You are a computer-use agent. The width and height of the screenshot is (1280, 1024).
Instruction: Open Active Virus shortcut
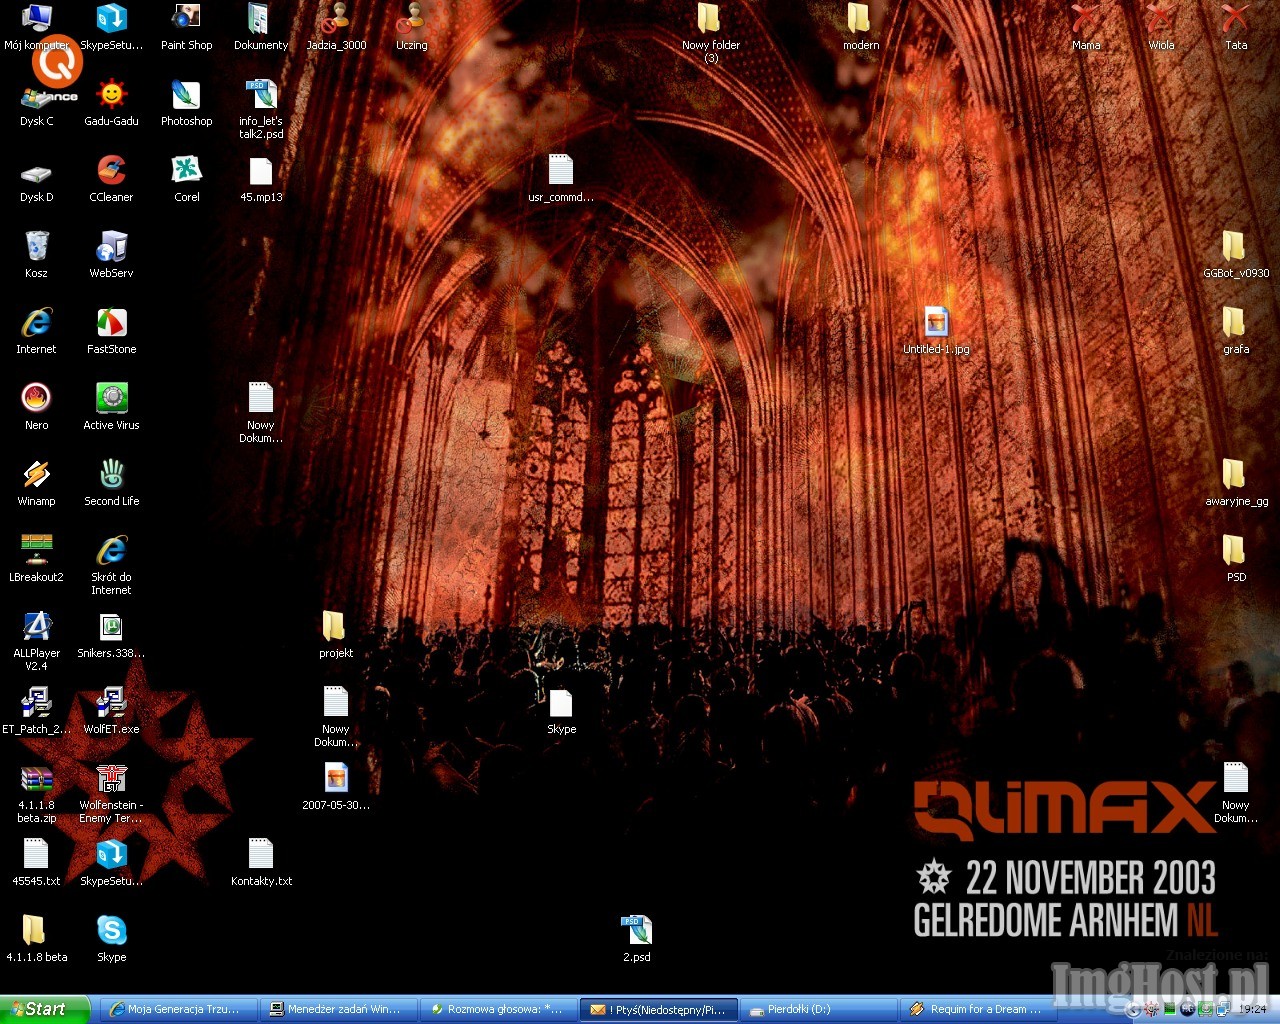[111, 407]
